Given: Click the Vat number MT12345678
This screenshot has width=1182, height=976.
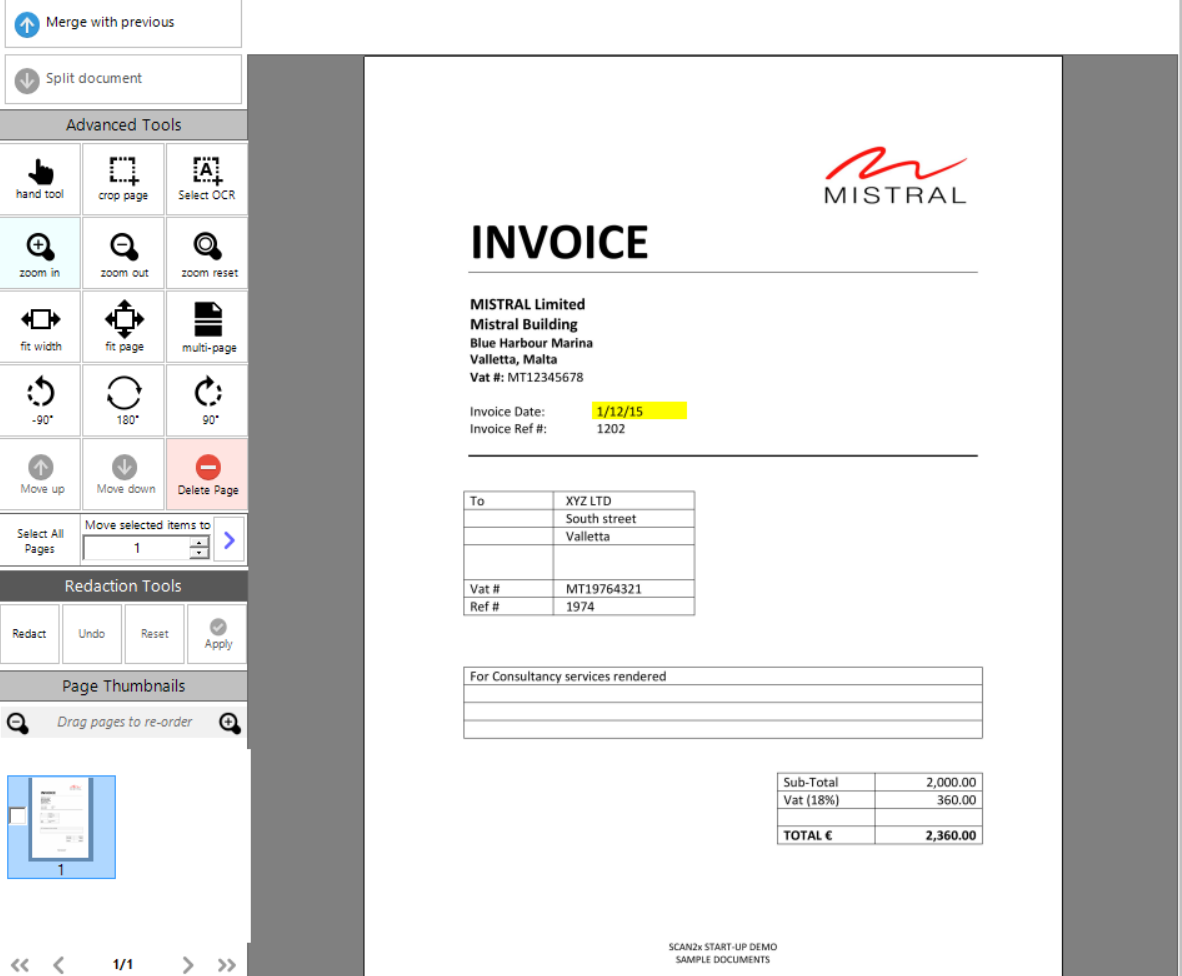Looking at the screenshot, I should 545,377.
